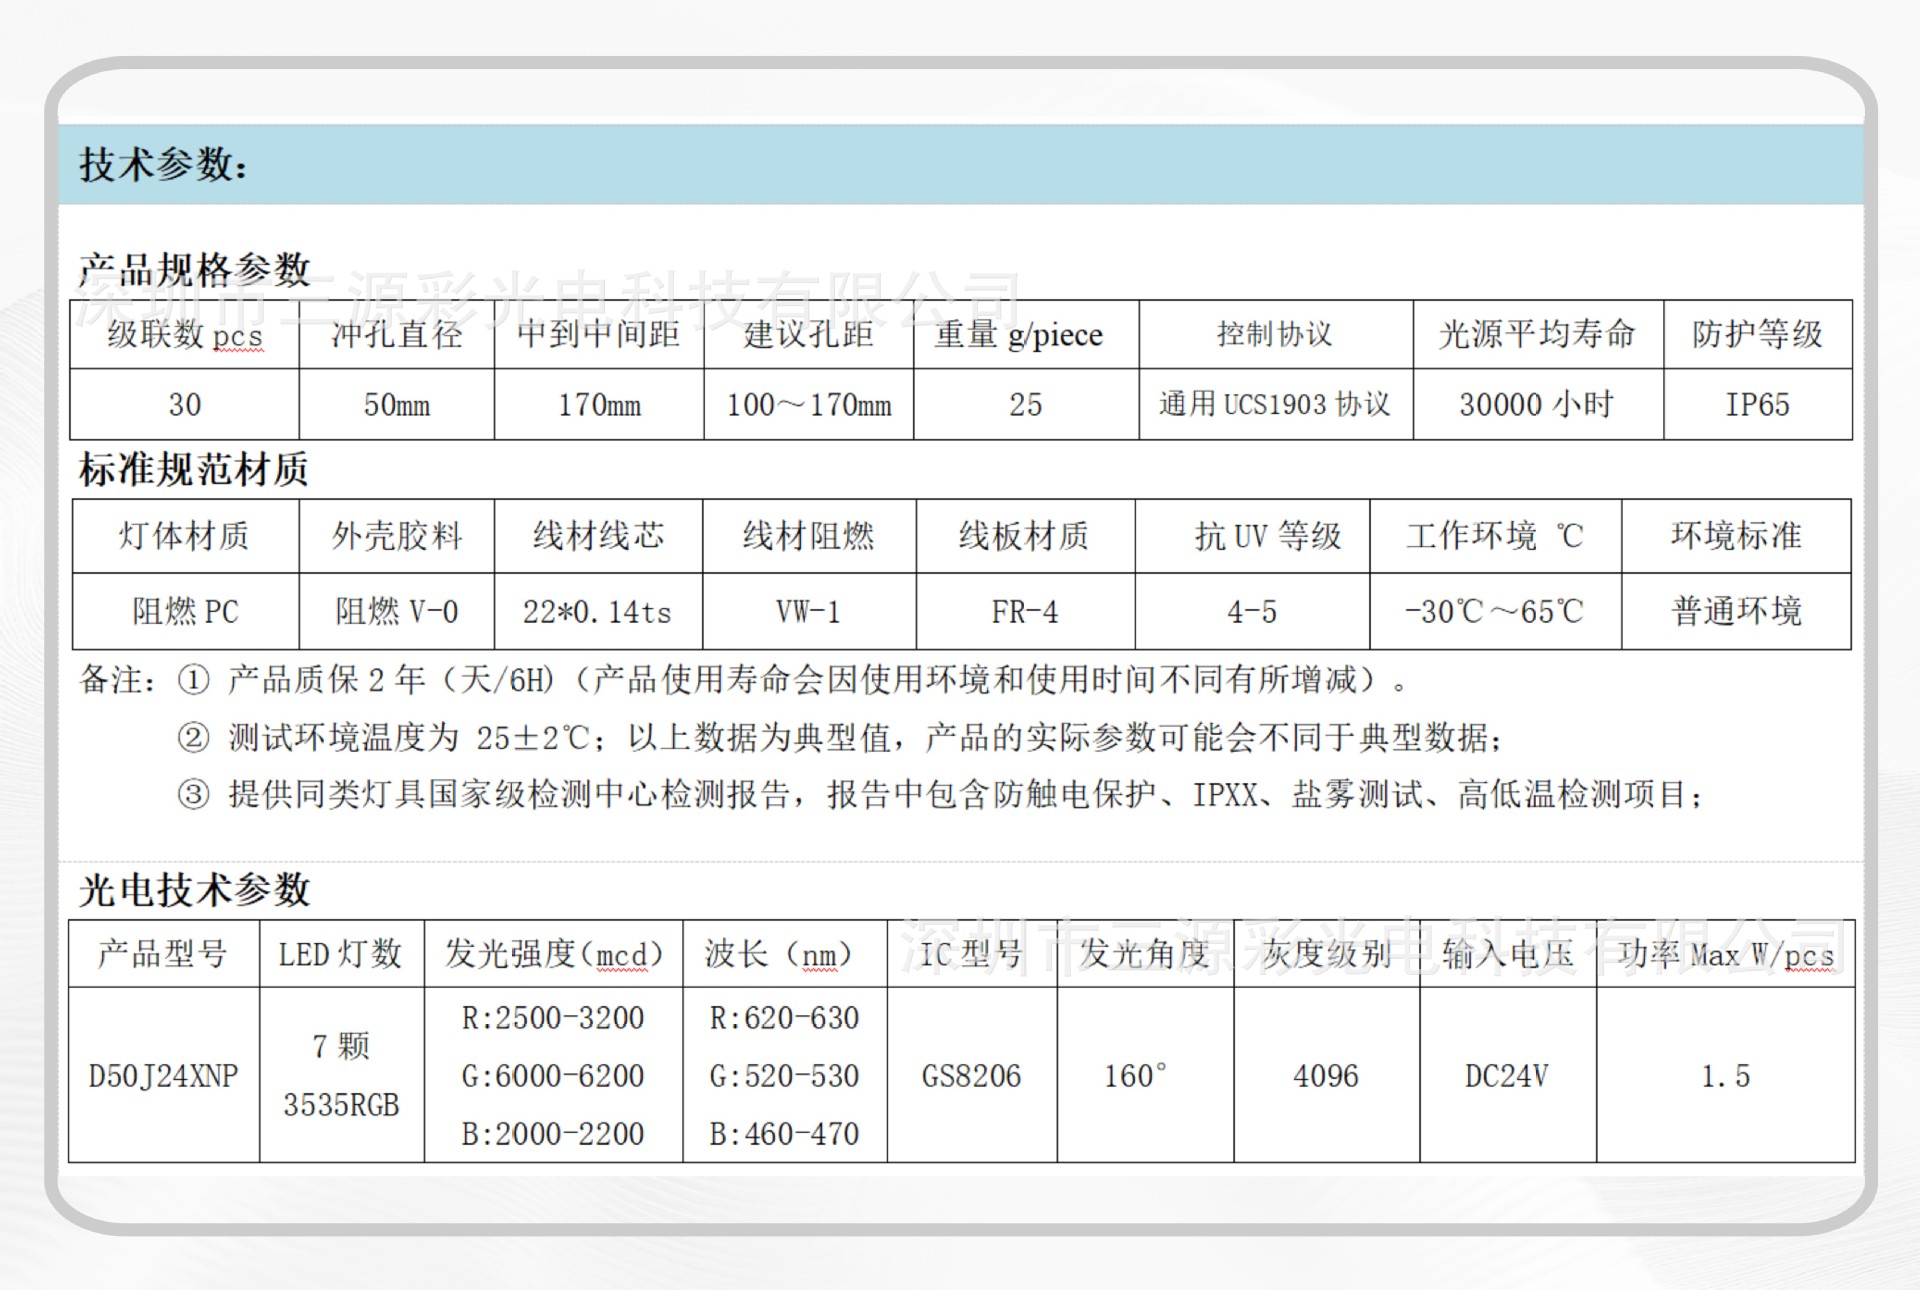Select the DC24V input voltage cell
This screenshot has width=1920, height=1290.
[x=1506, y=1076]
